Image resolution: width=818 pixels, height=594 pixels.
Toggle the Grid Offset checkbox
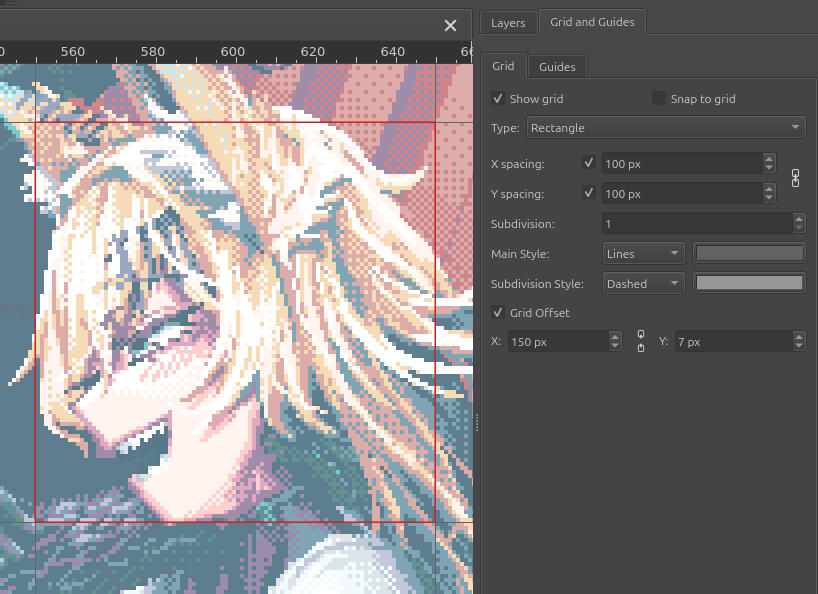point(498,312)
